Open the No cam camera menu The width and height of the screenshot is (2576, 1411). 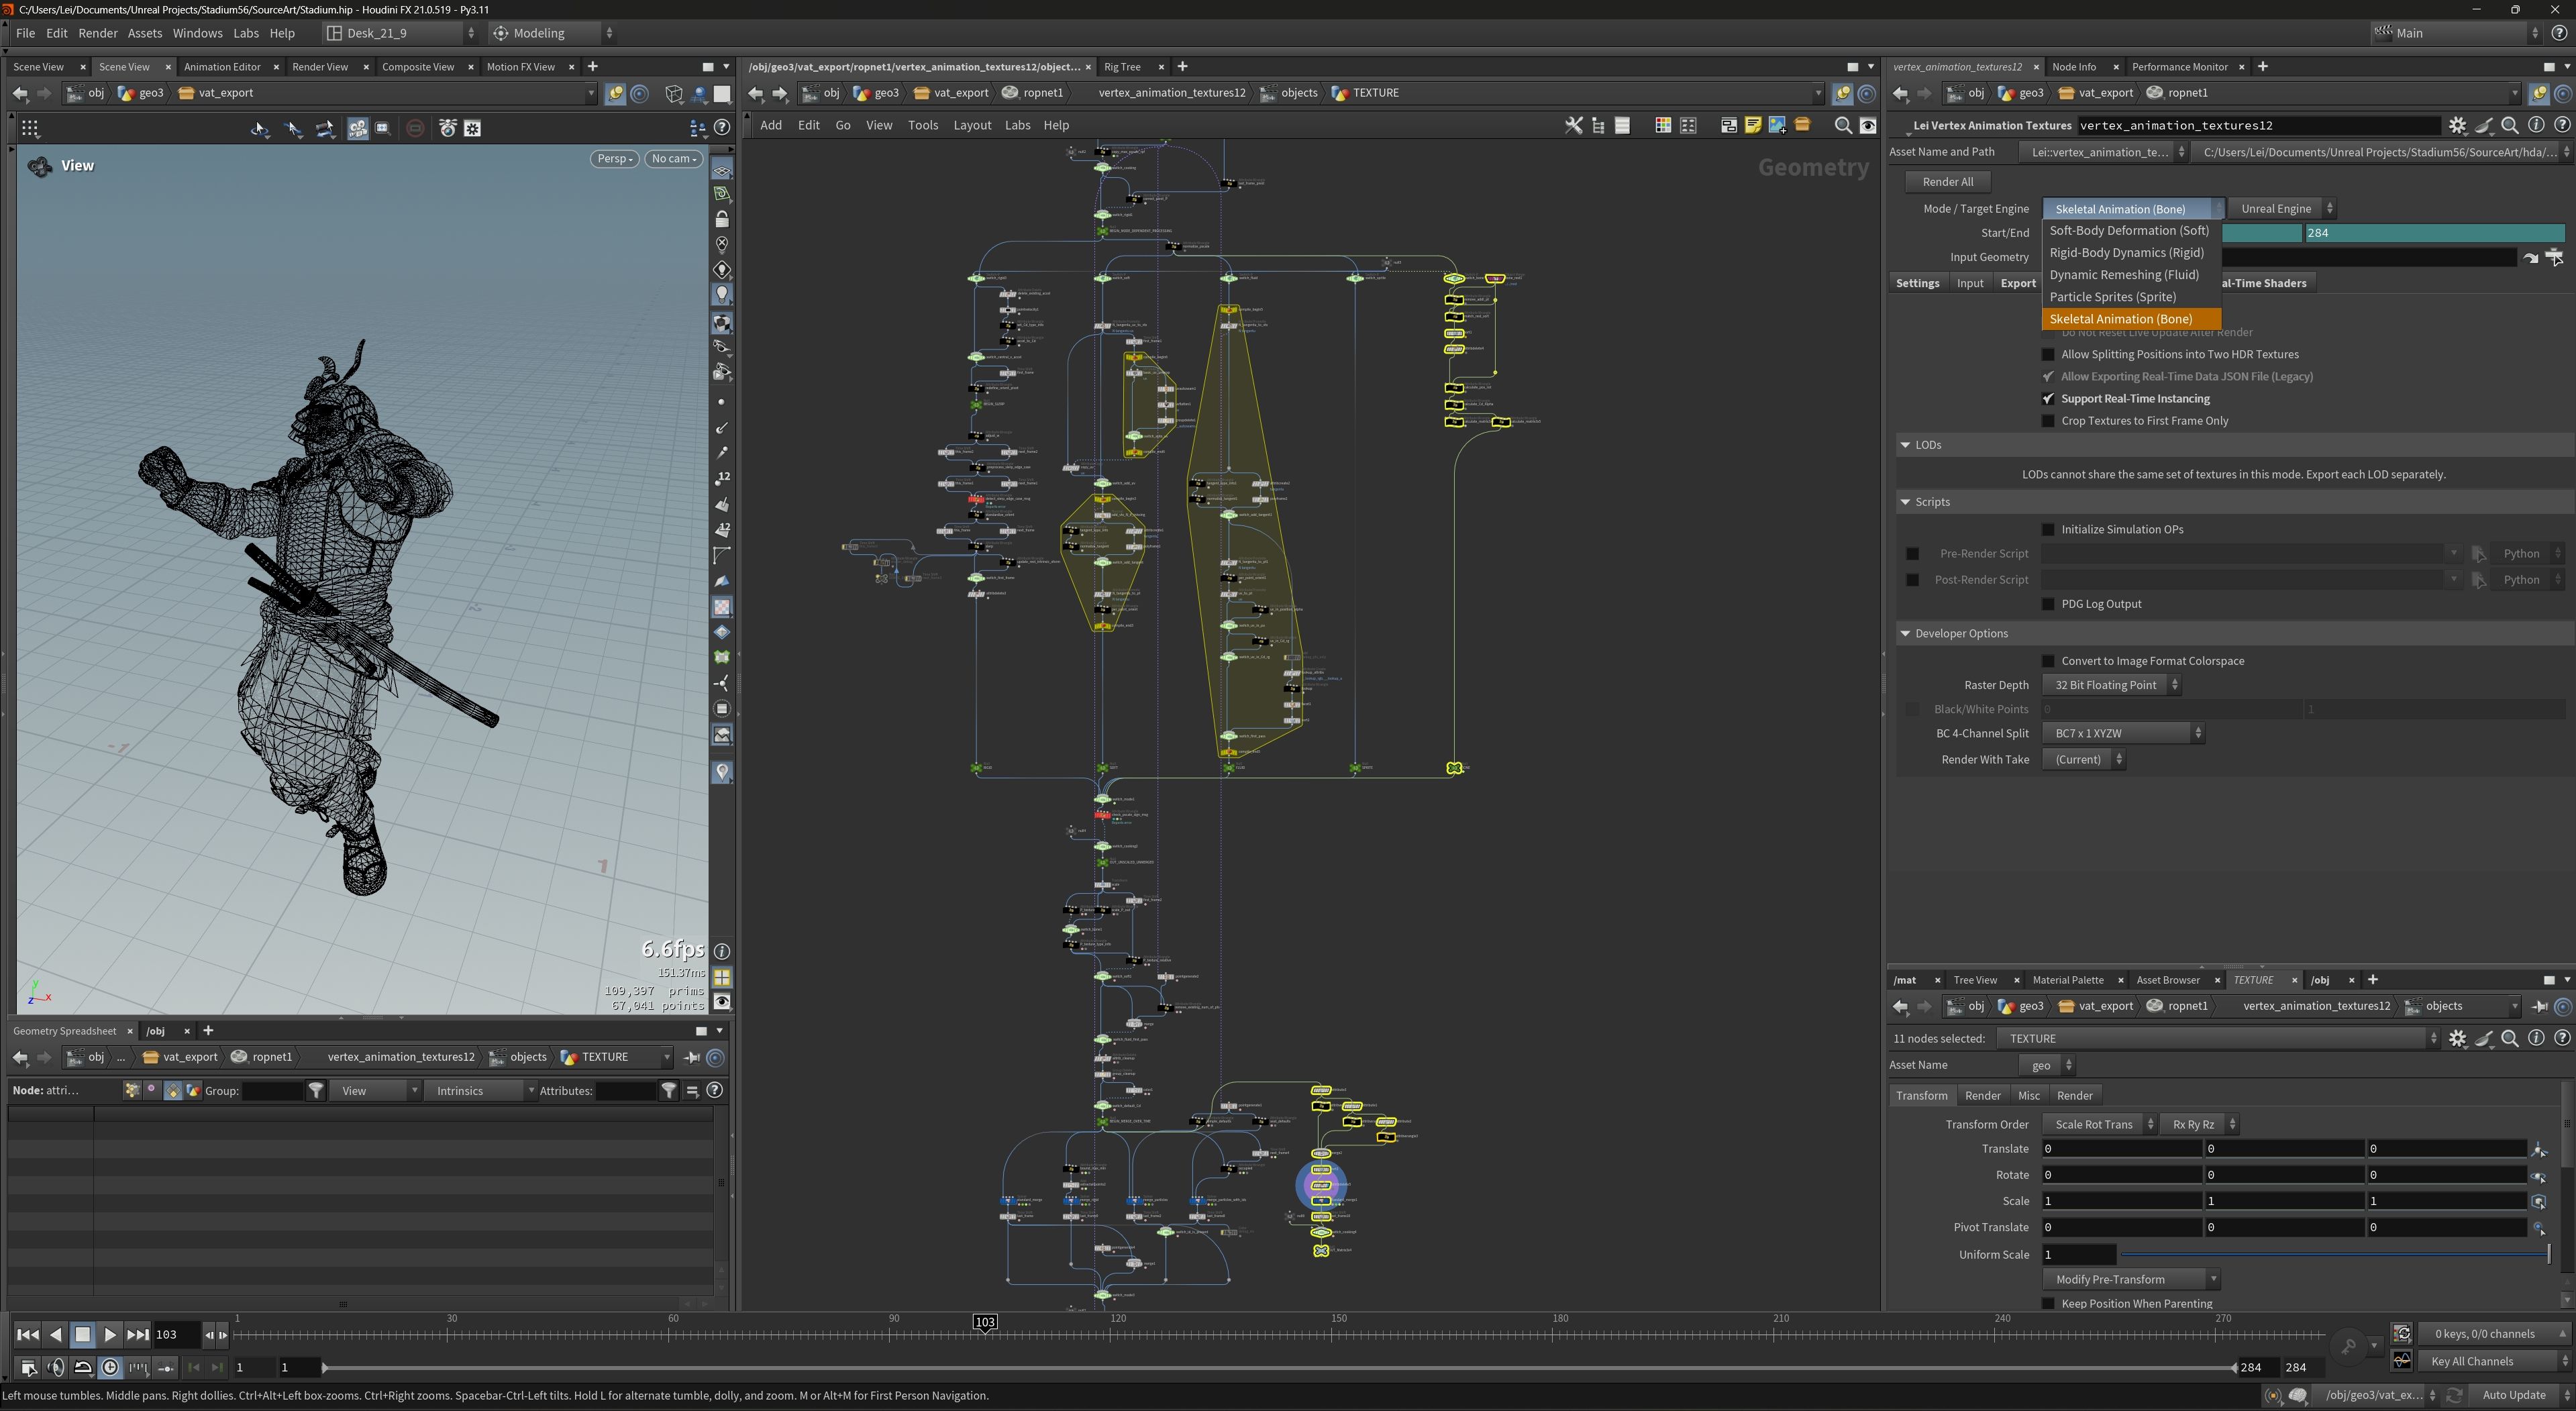[673, 159]
